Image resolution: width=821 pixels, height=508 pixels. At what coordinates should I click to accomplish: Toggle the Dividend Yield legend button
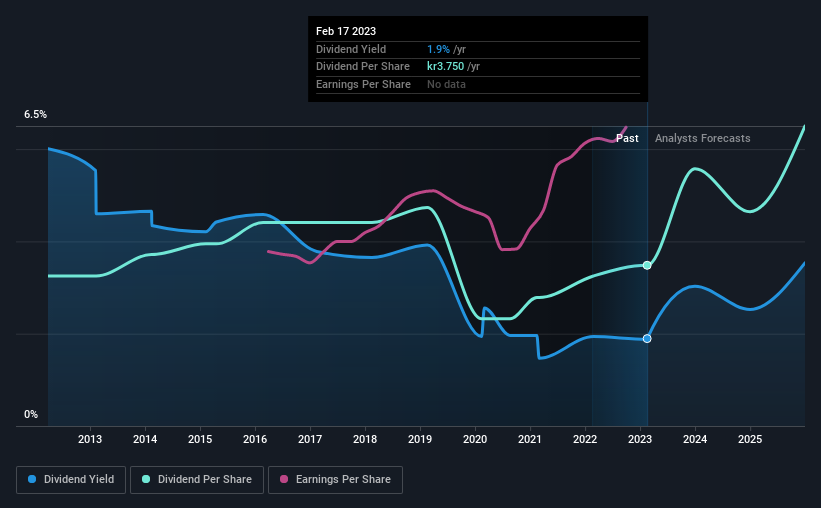tap(71, 480)
